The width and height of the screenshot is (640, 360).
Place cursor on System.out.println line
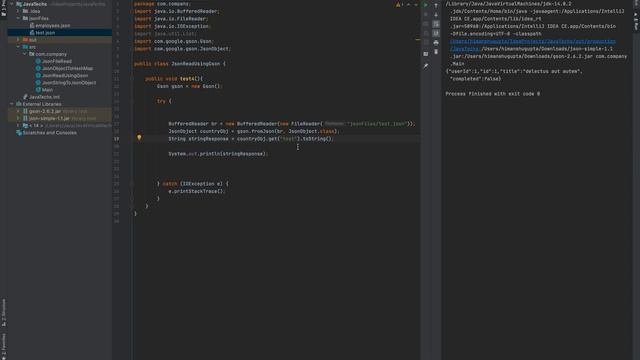218,154
